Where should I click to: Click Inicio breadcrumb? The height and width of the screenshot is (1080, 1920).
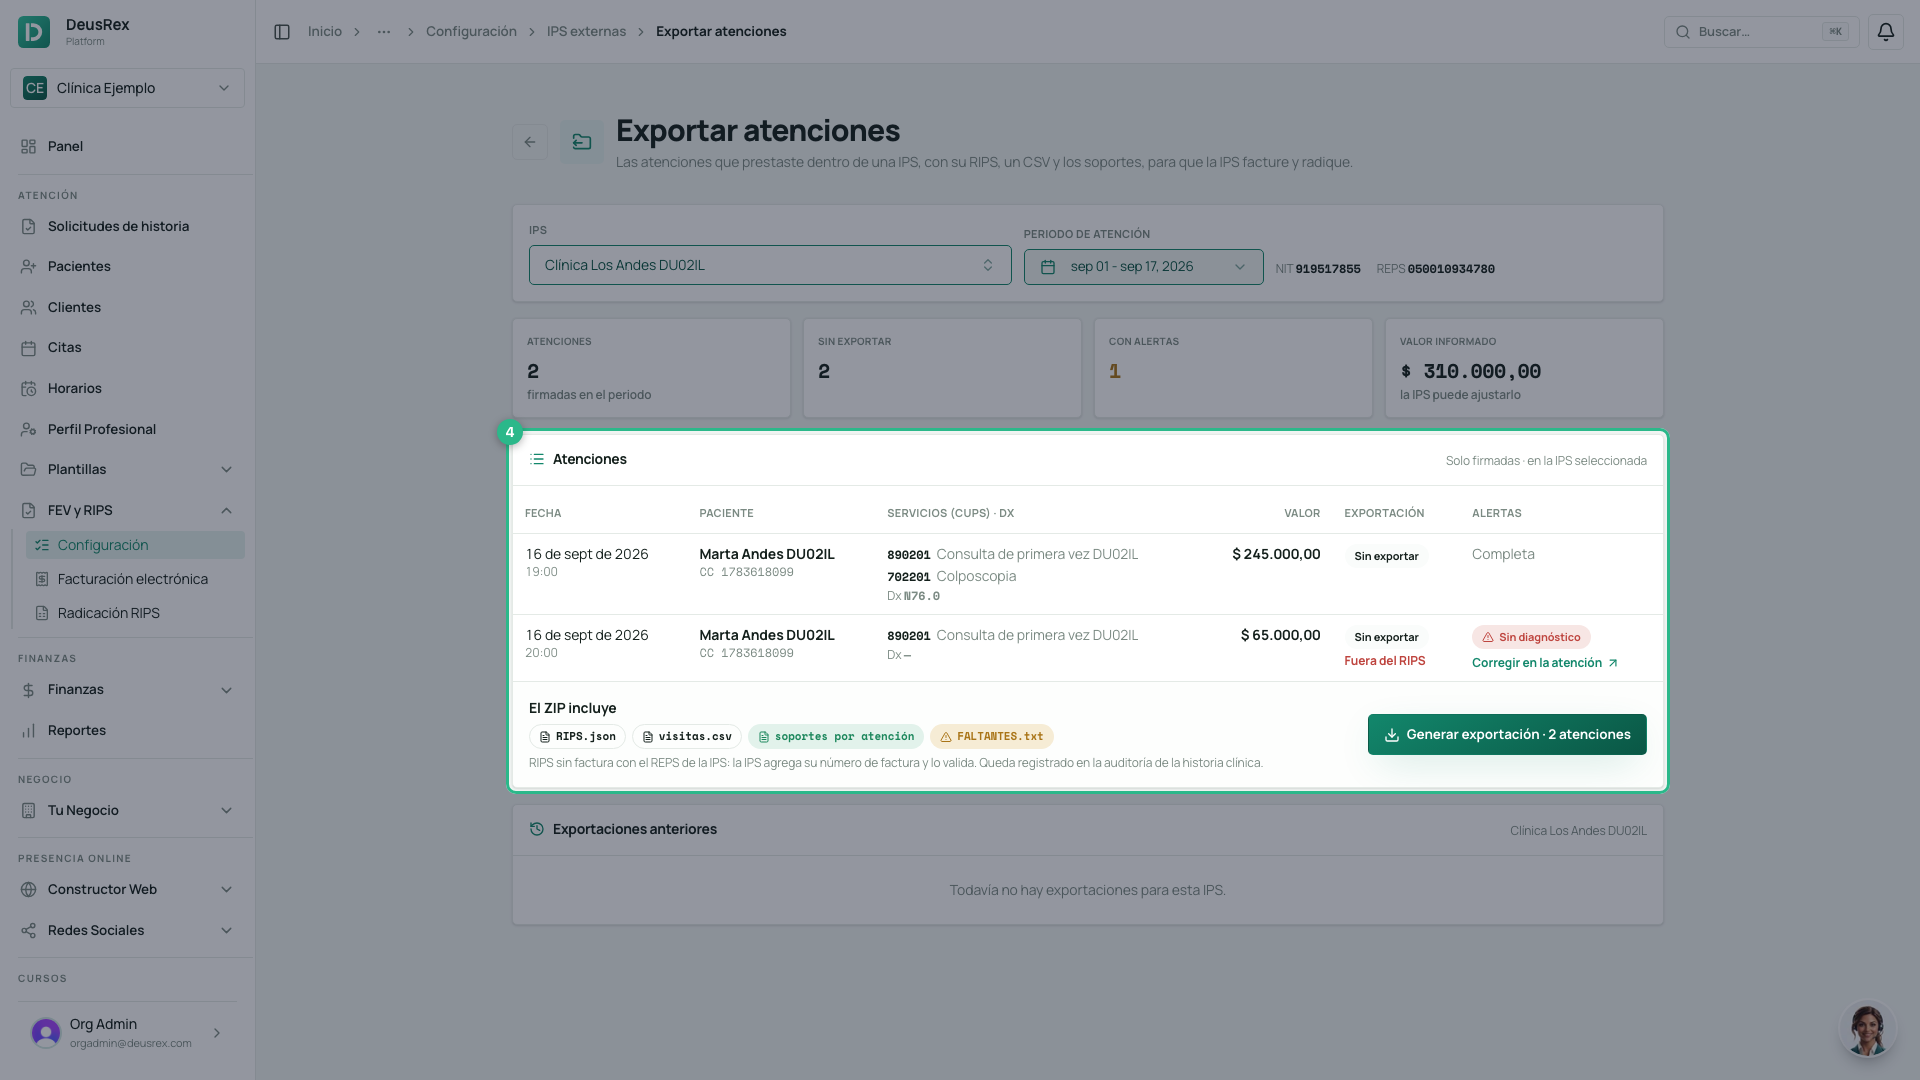(325, 32)
